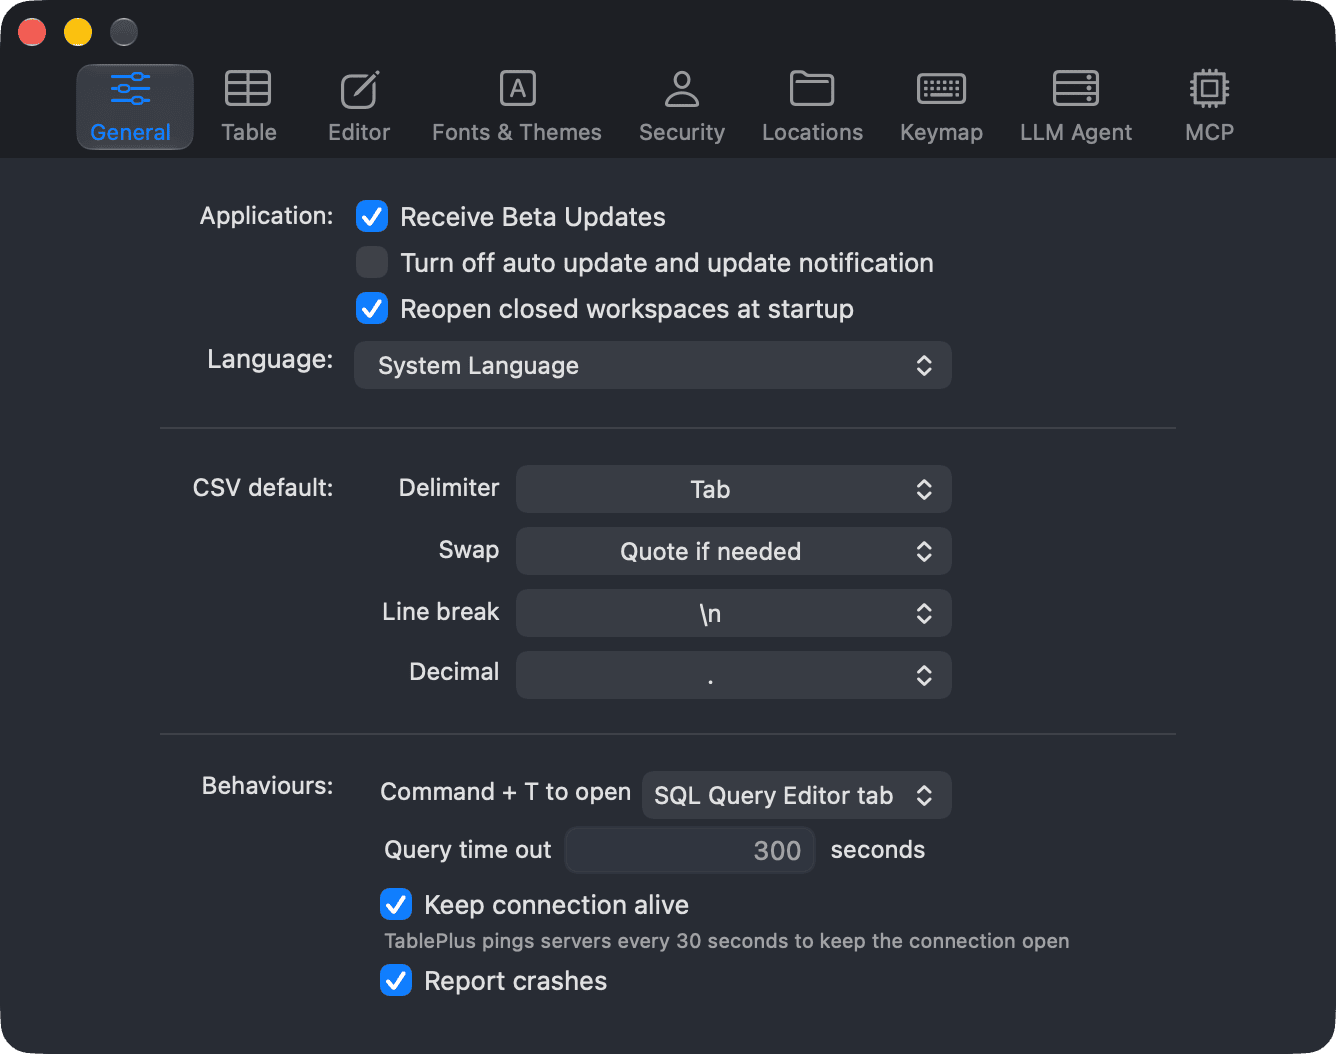Image resolution: width=1336 pixels, height=1054 pixels.
Task: Open the Table preferences pane
Action: coord(248,107)
